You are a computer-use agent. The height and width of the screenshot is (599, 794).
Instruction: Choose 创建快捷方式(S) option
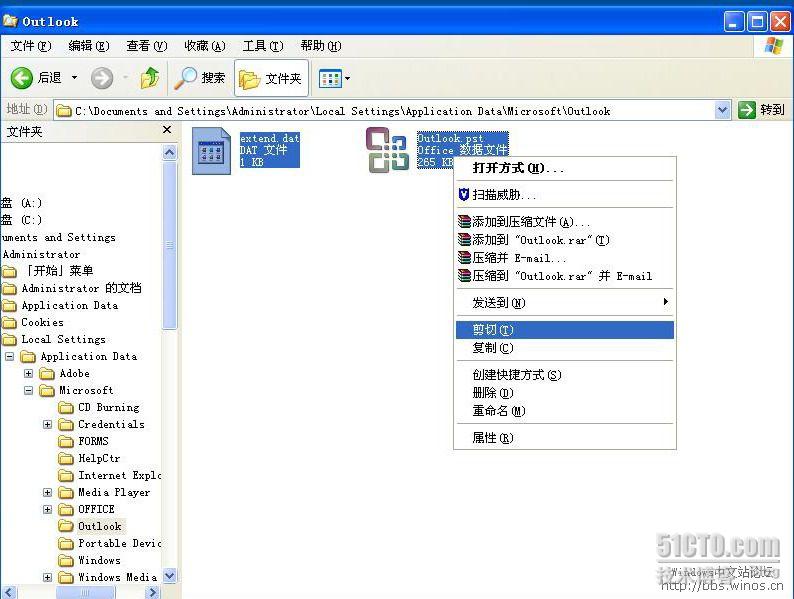click(565, 375)
